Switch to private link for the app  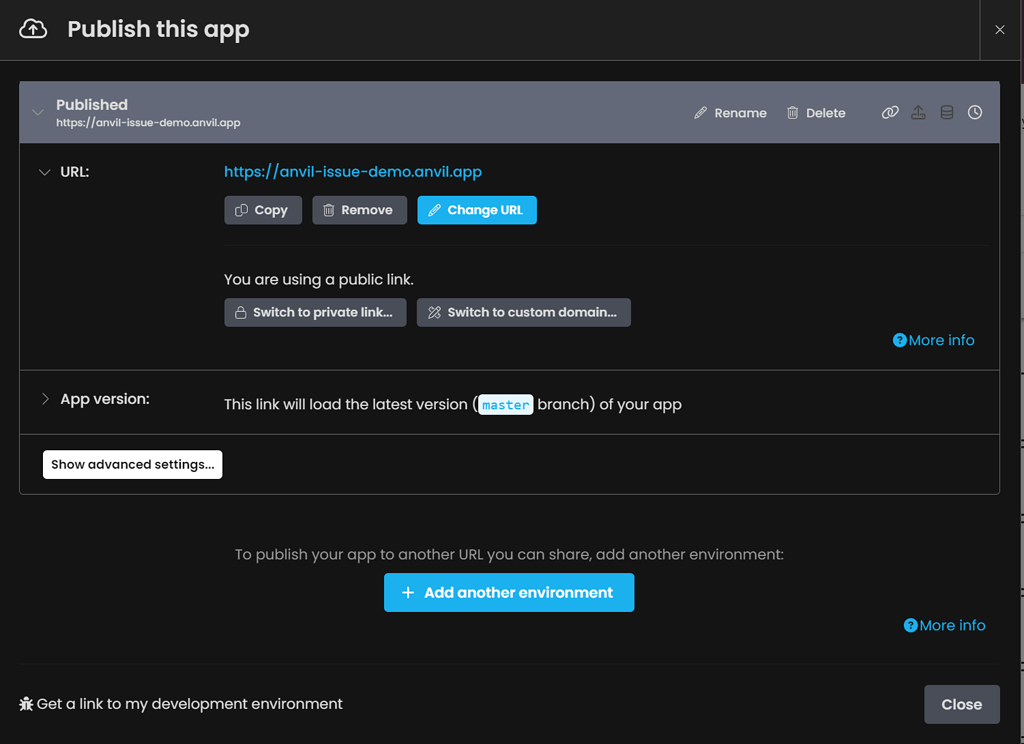click(315, 312)
